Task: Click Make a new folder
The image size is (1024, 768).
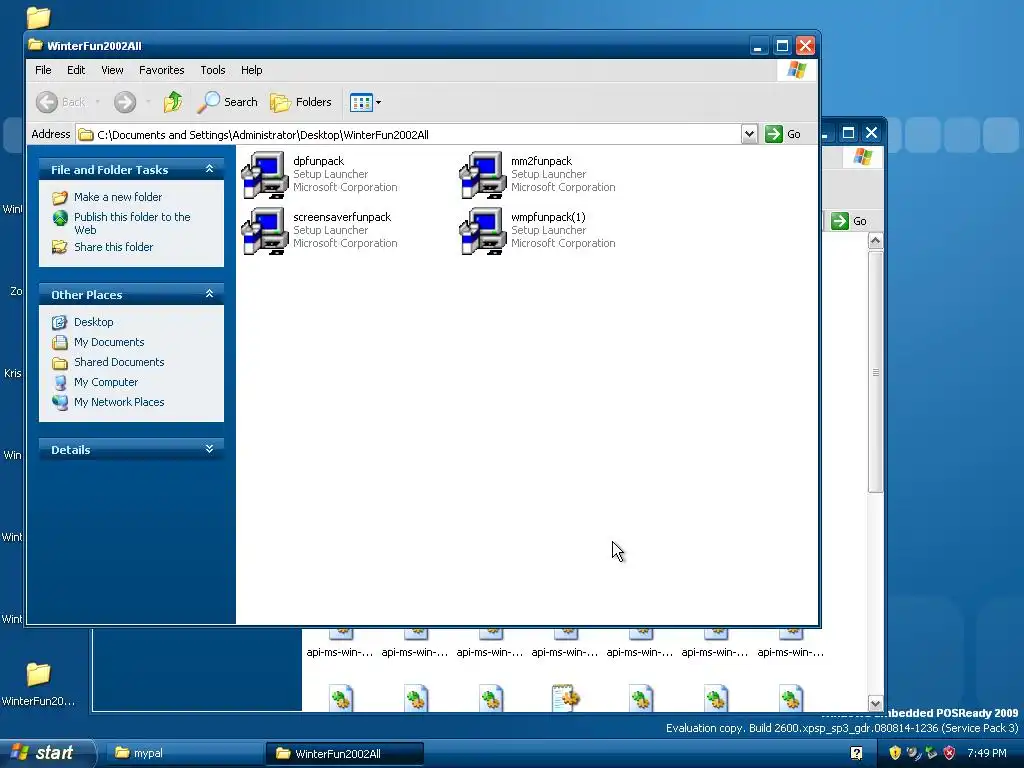Action: click(118, 197)
